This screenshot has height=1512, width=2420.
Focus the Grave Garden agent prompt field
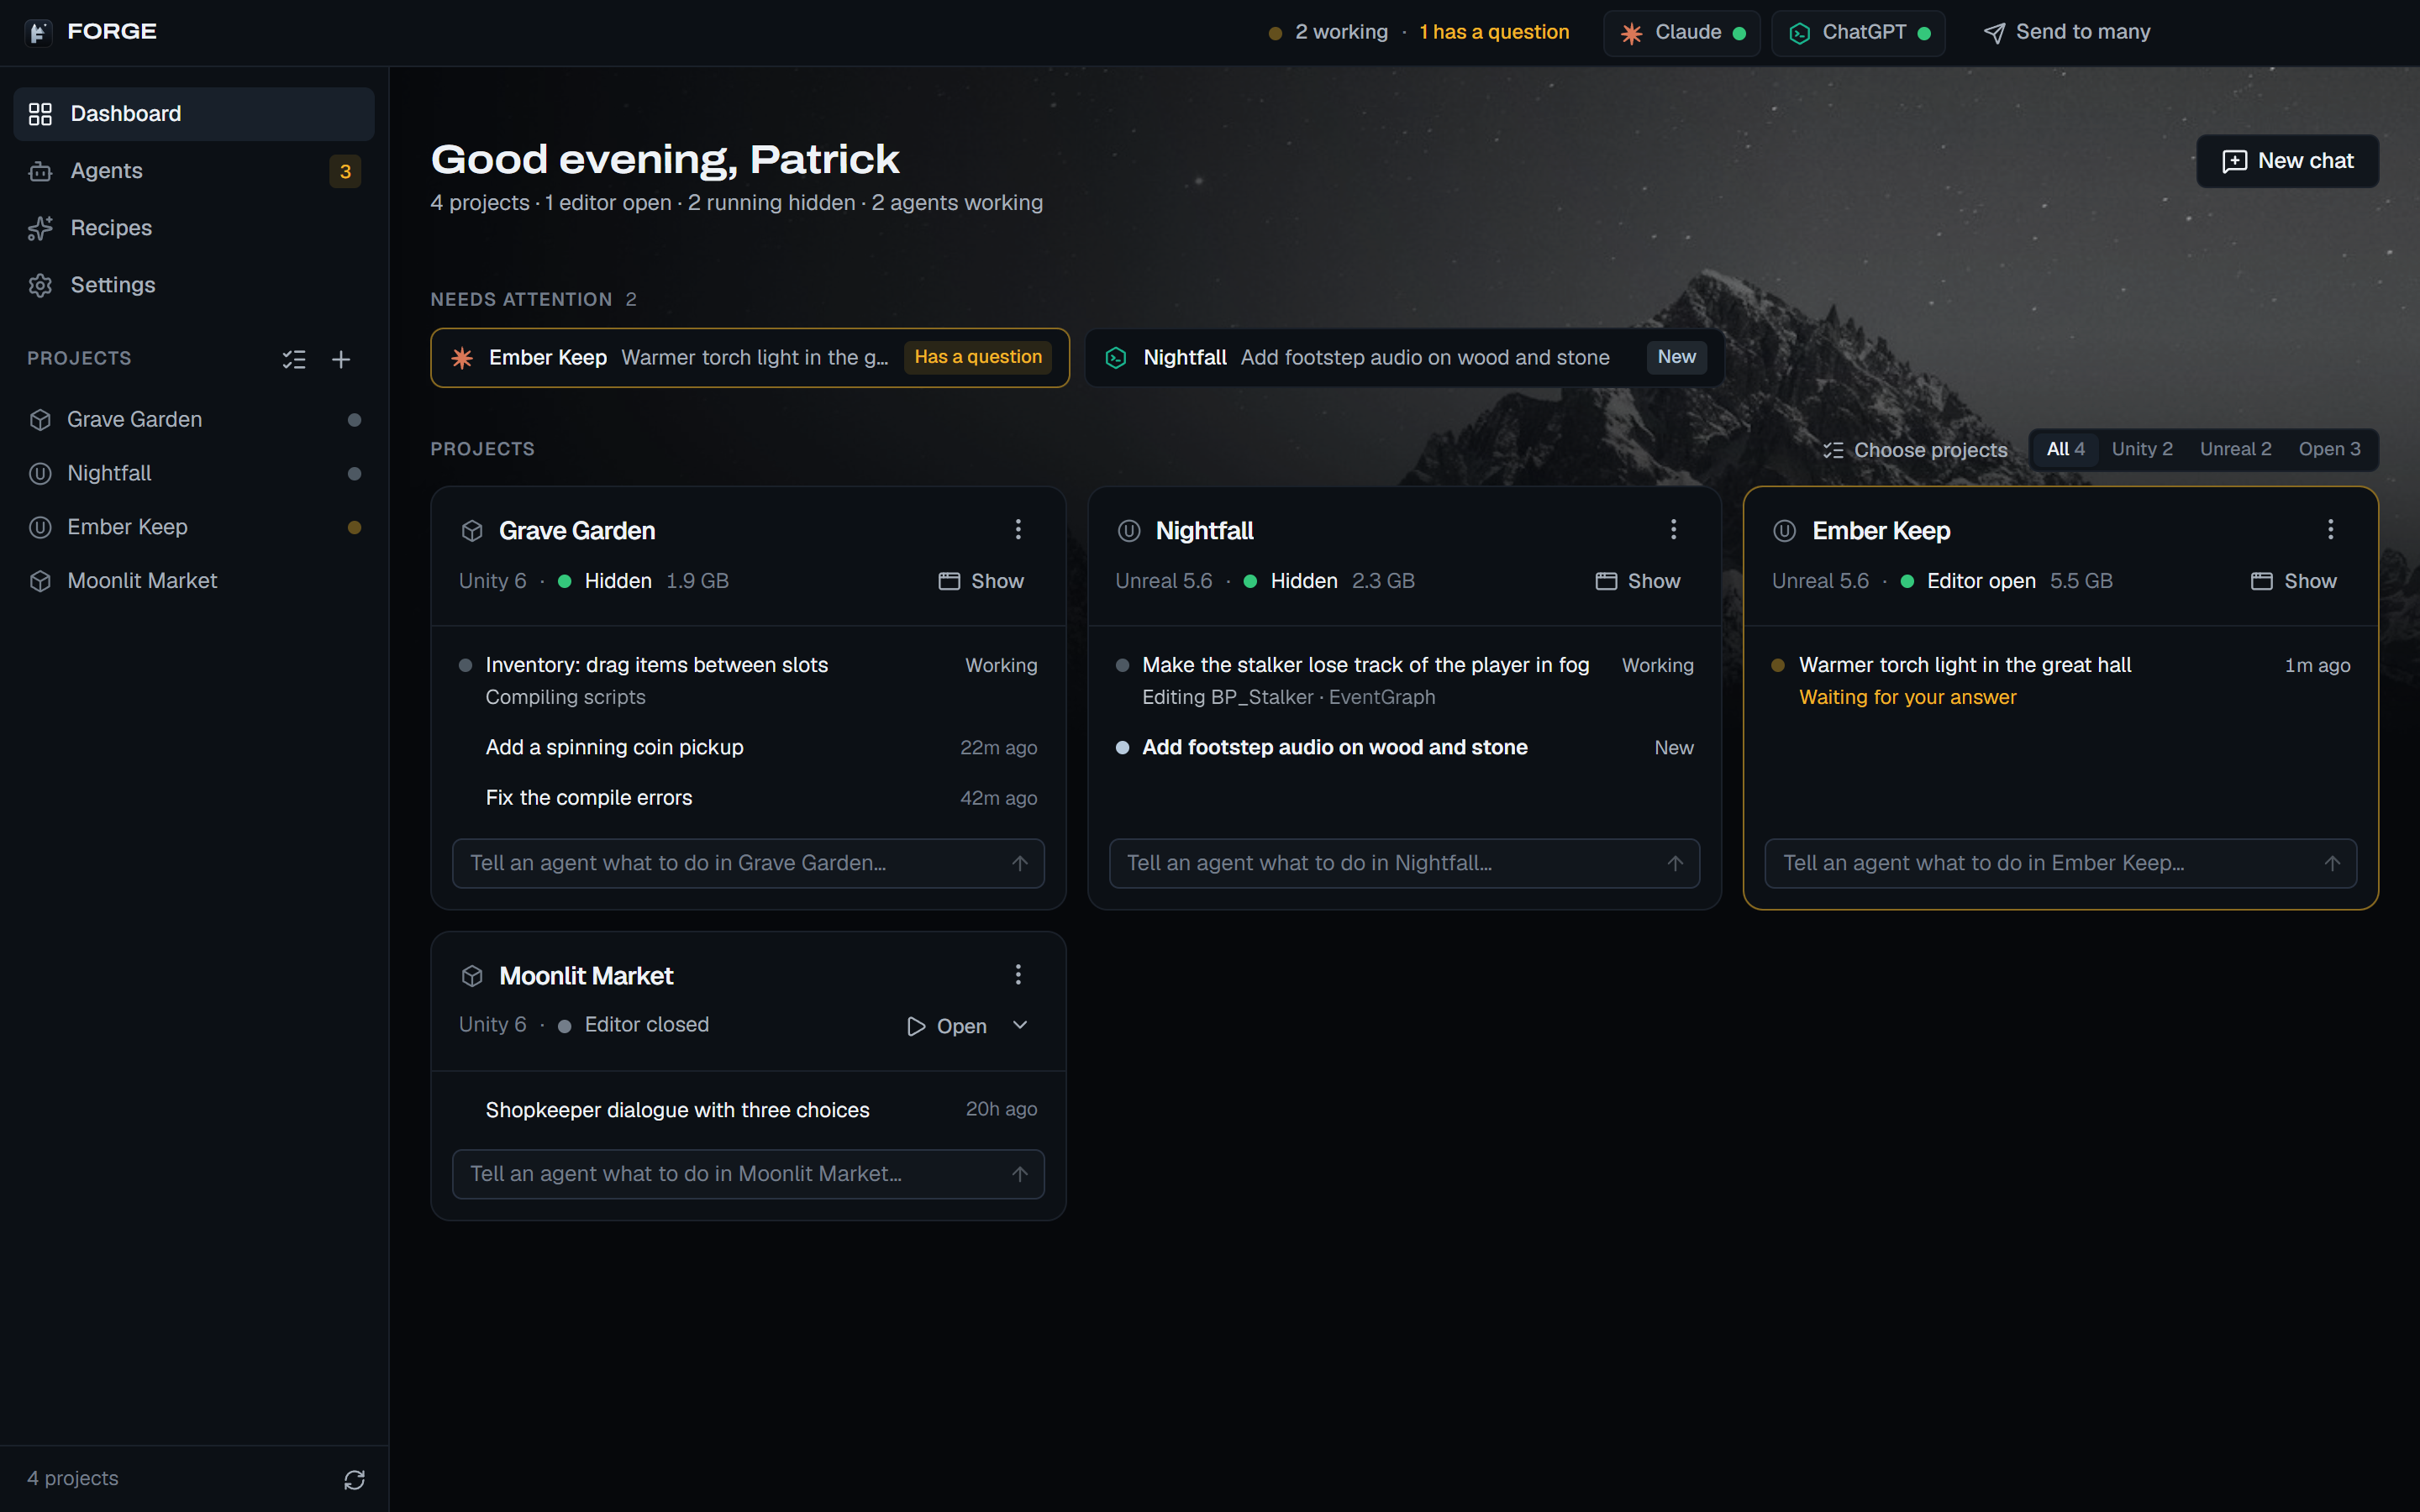(x=748, y=863)
